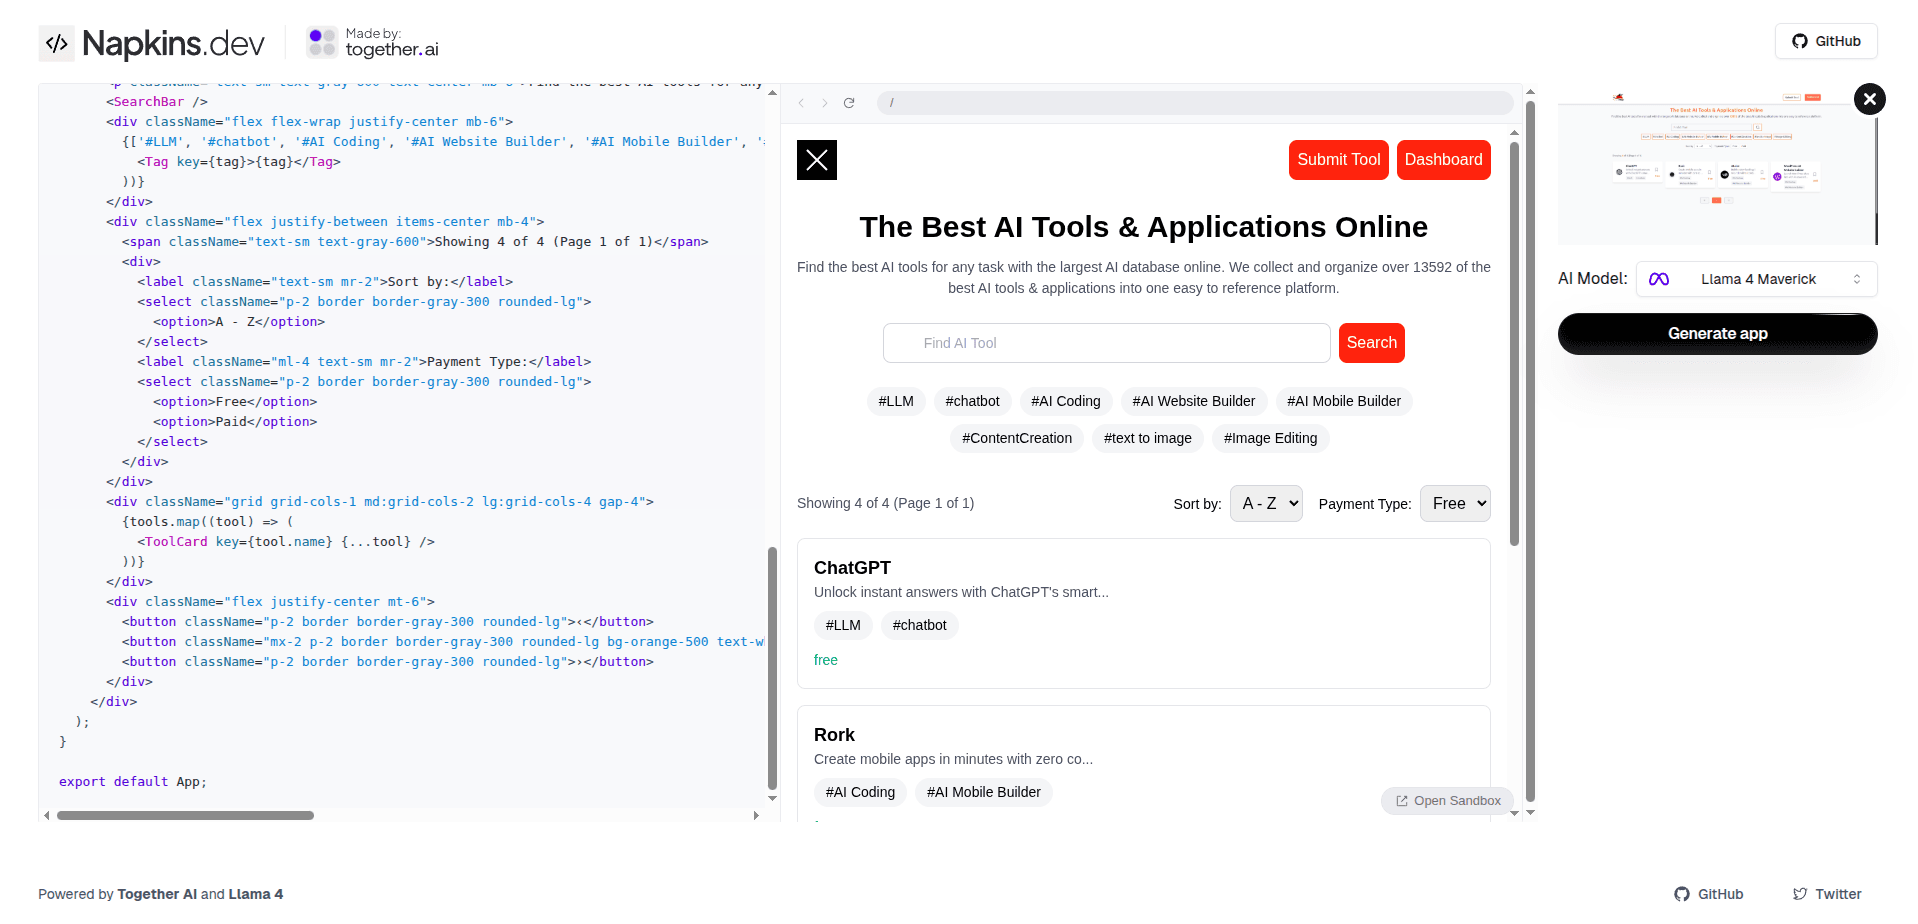Click the green free label on ChatGPT

point(826,660)
